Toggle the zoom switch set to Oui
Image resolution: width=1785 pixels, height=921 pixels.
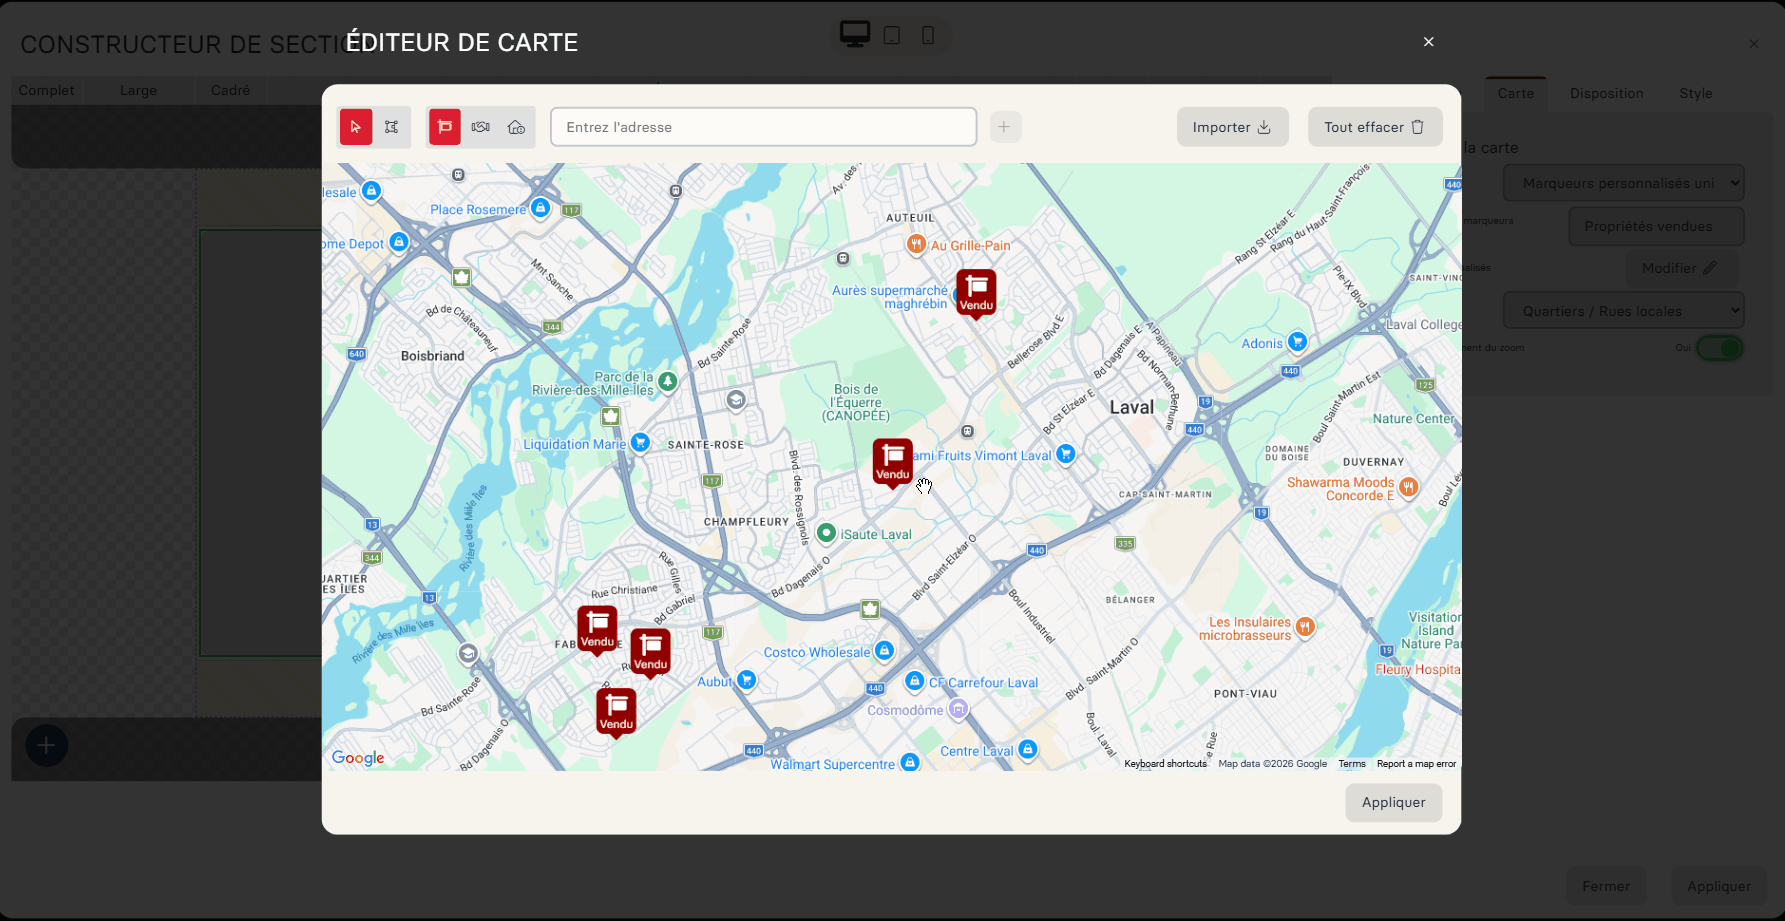pos(1719,348)
